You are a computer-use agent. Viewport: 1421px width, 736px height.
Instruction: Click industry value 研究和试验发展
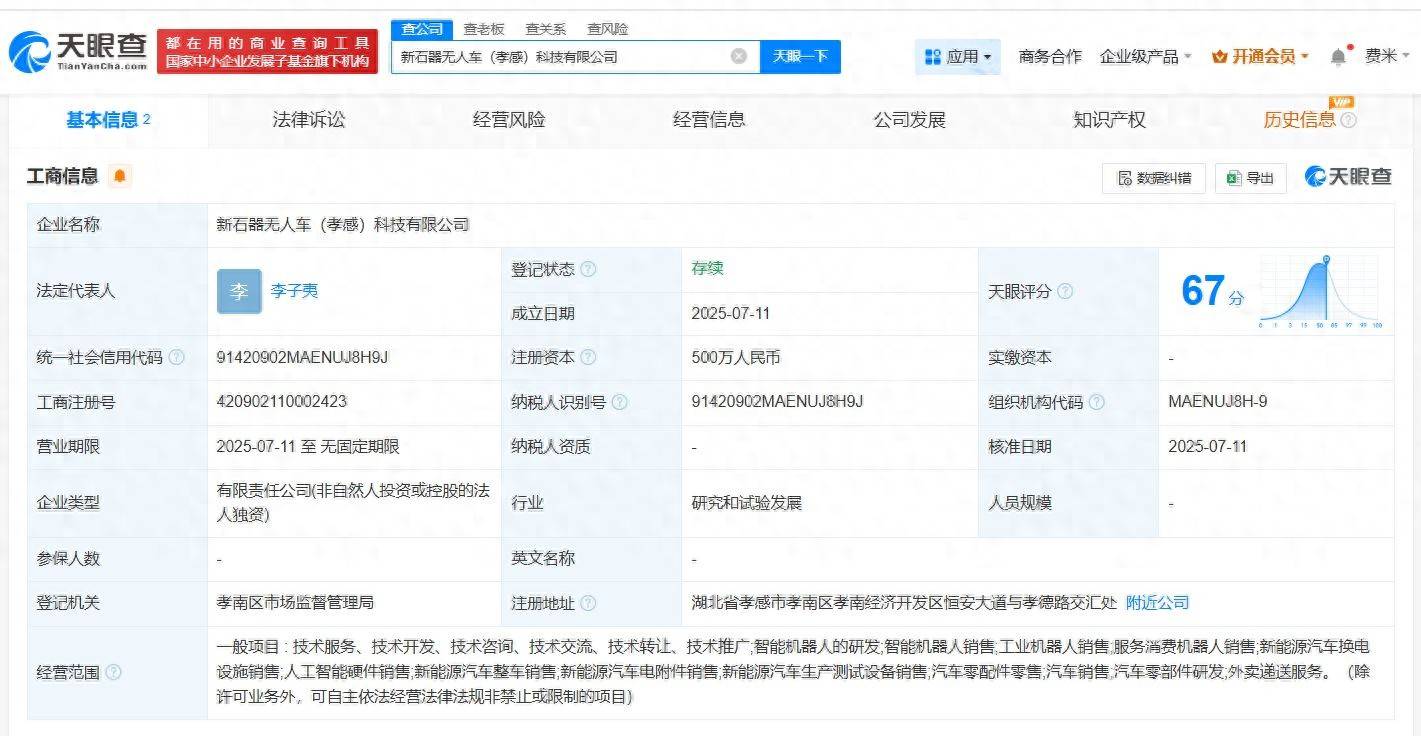(x=746, y=503)
